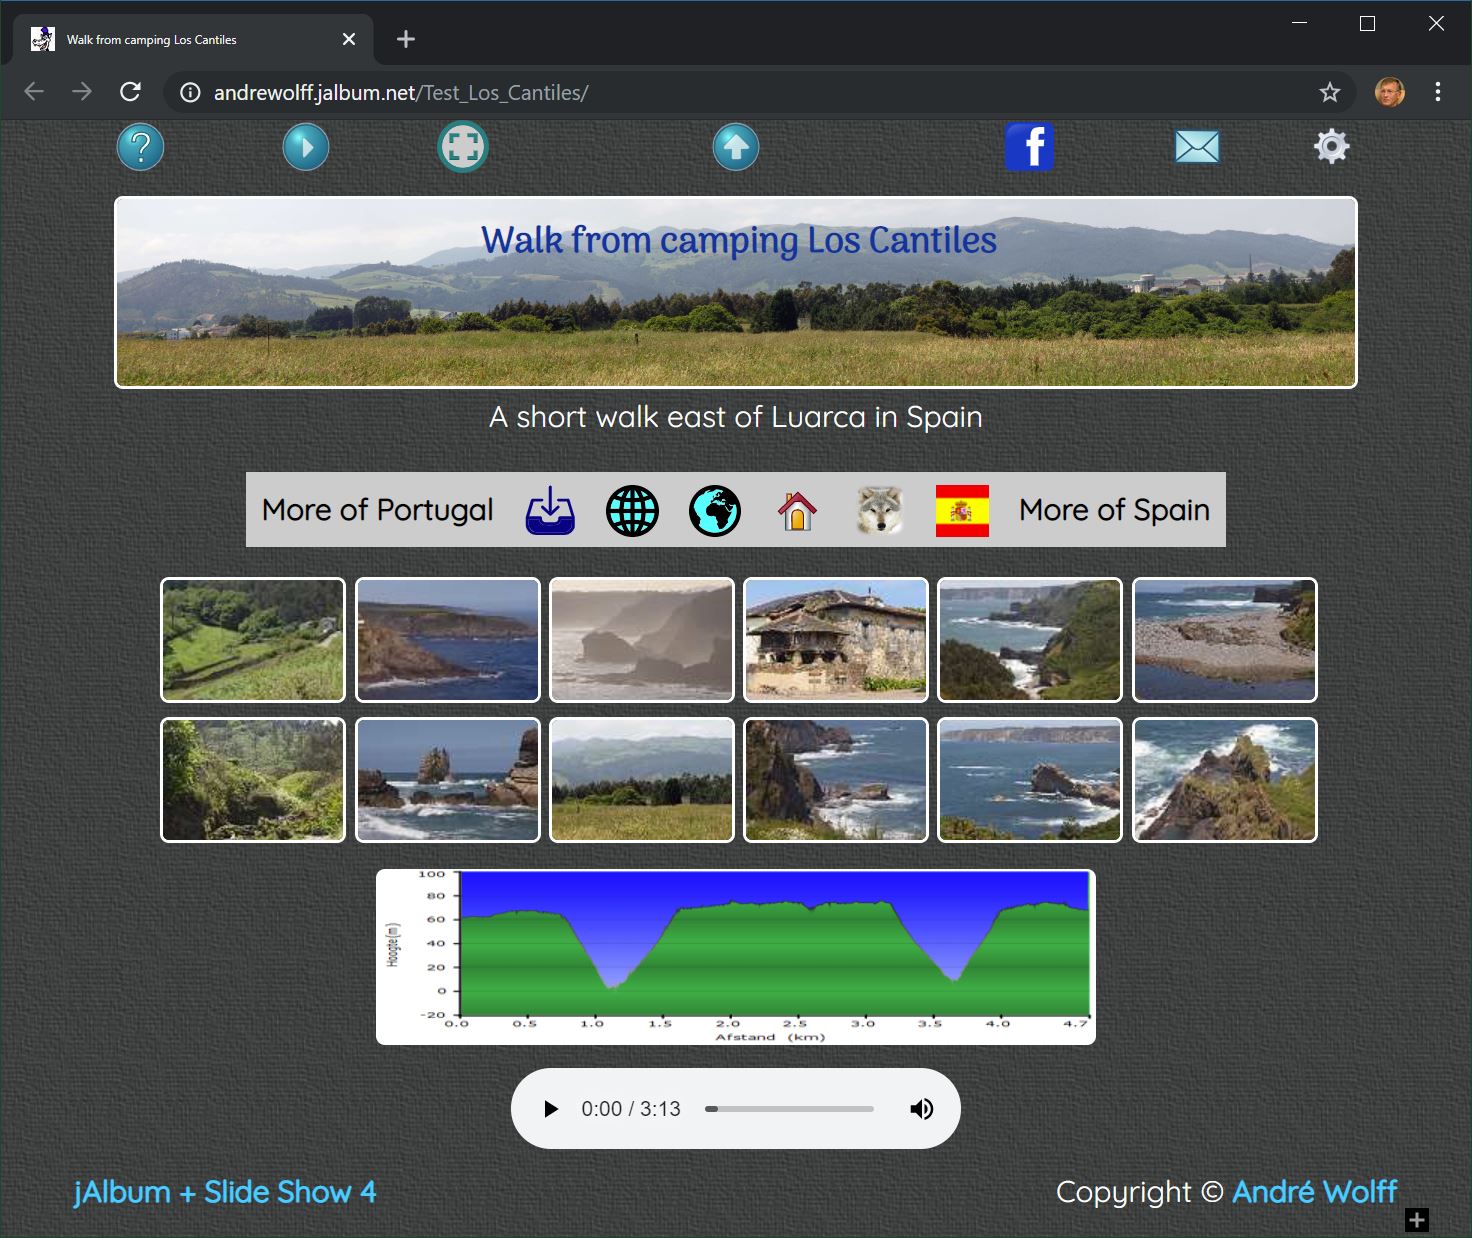Start the slide show play icon
Screen dimensions: 1472x1238
306,147
